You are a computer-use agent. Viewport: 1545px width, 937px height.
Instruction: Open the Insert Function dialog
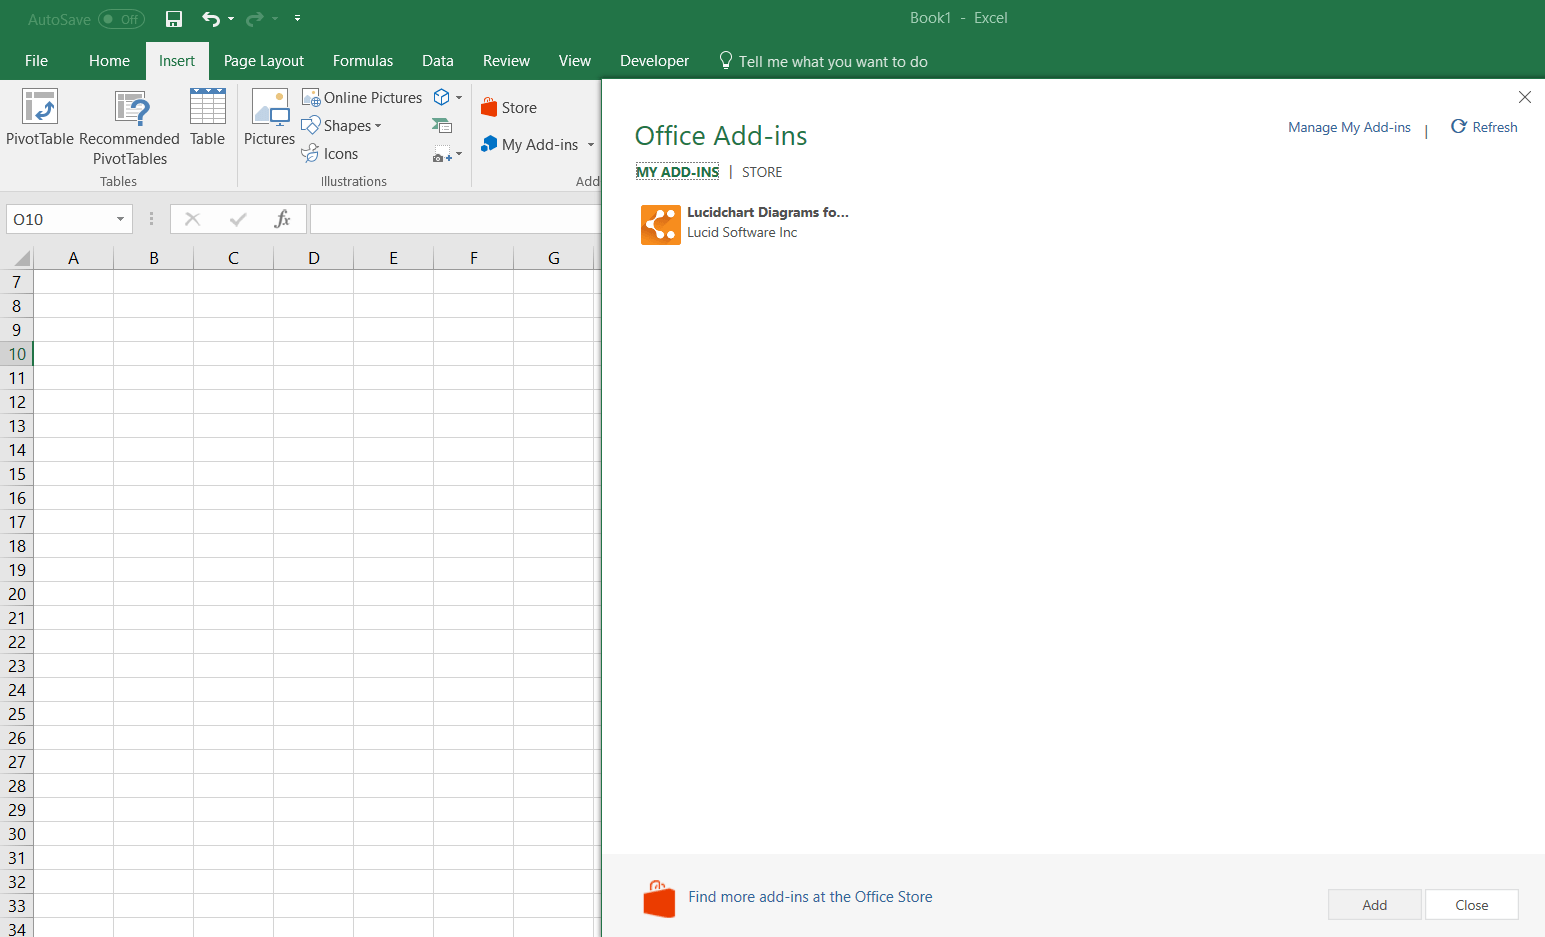pyautogui.click(x=283, y=218)
